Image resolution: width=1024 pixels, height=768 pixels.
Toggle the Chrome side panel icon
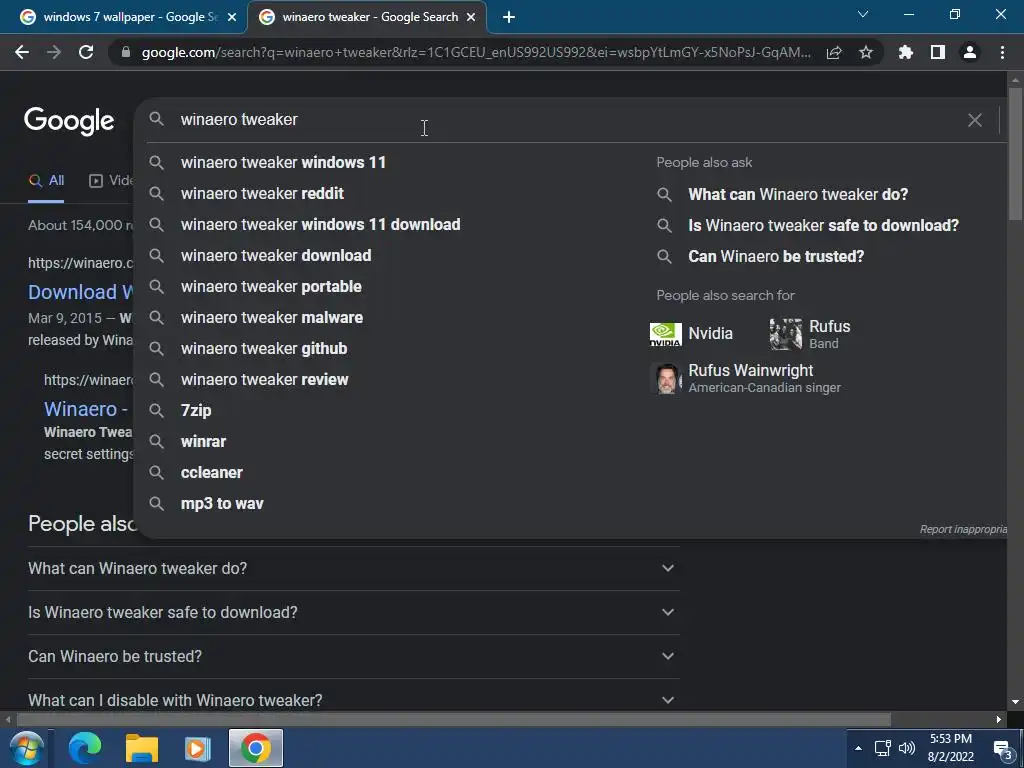pos(938,52)
